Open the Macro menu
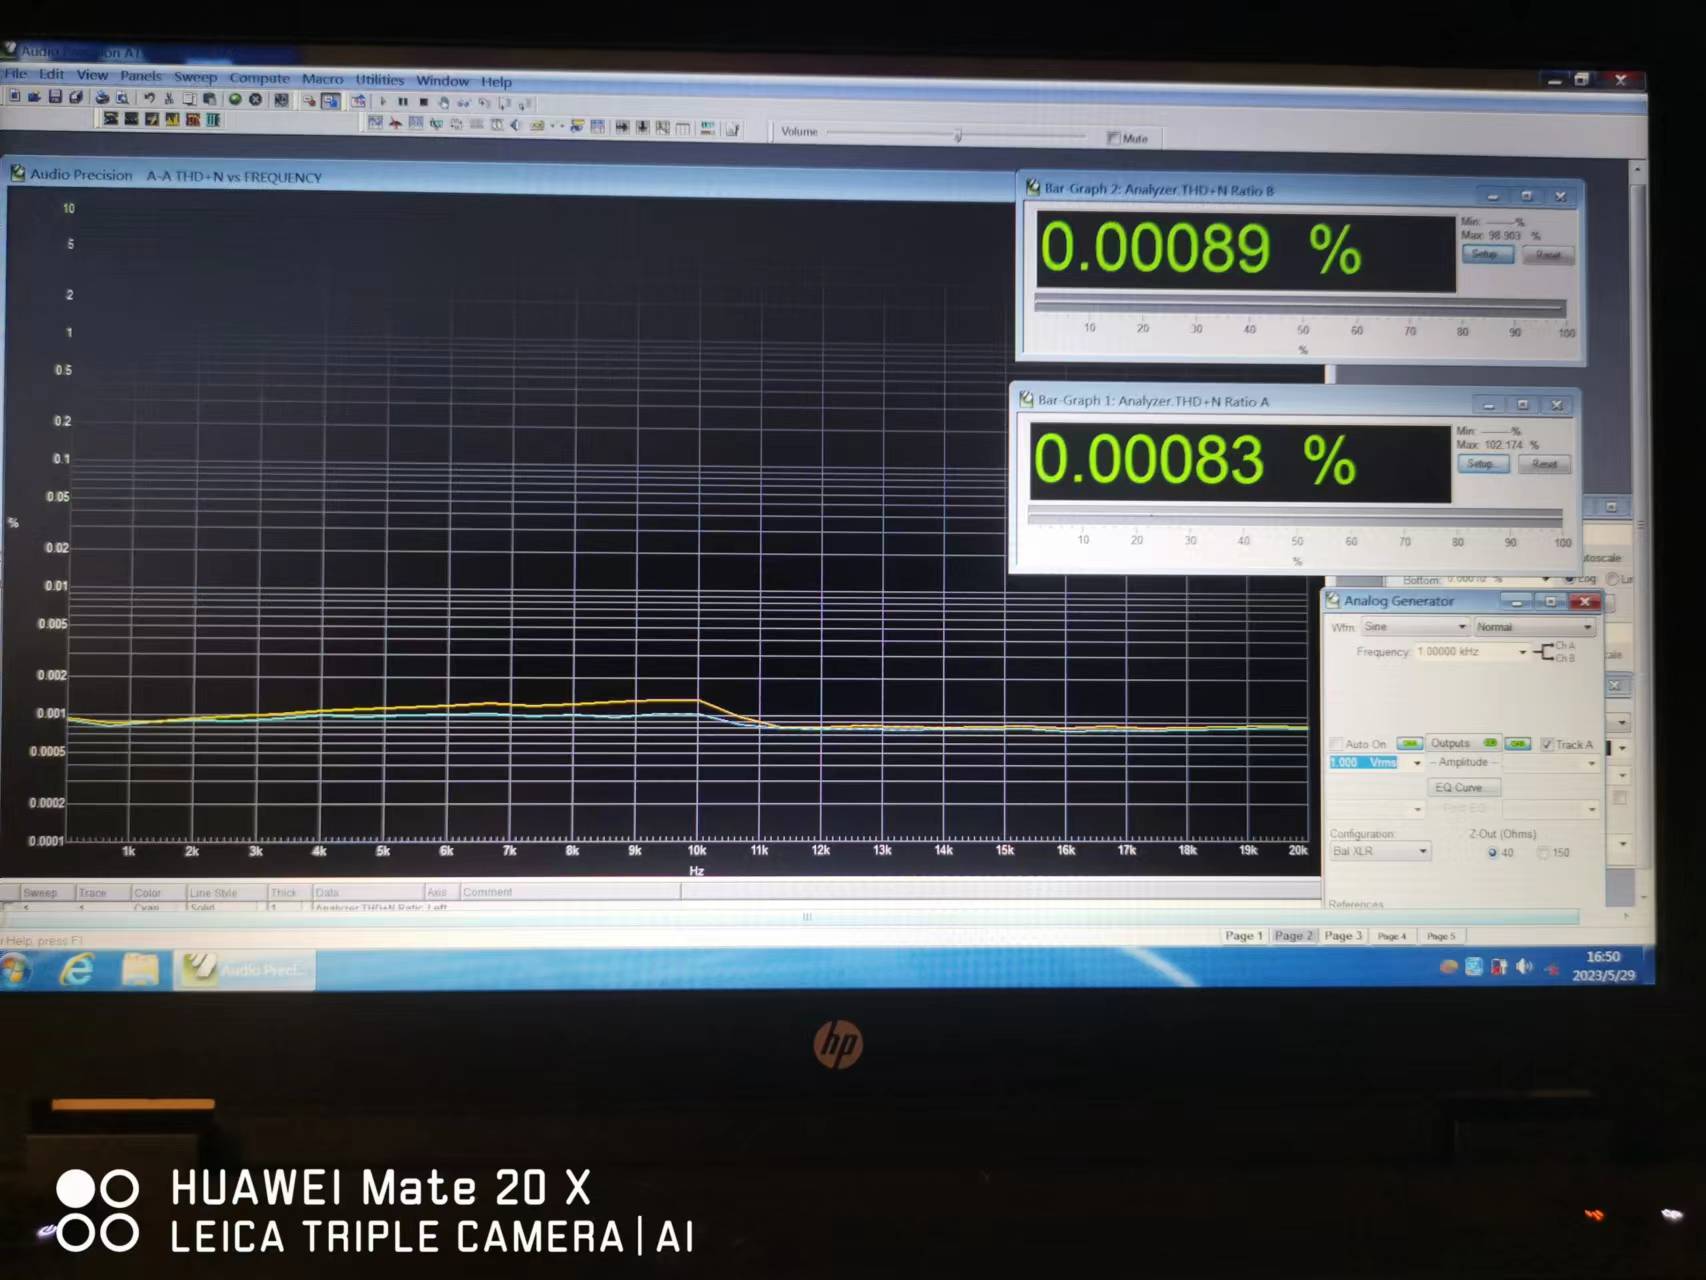The image size is (1706, 1280). [x=322, y=78]
